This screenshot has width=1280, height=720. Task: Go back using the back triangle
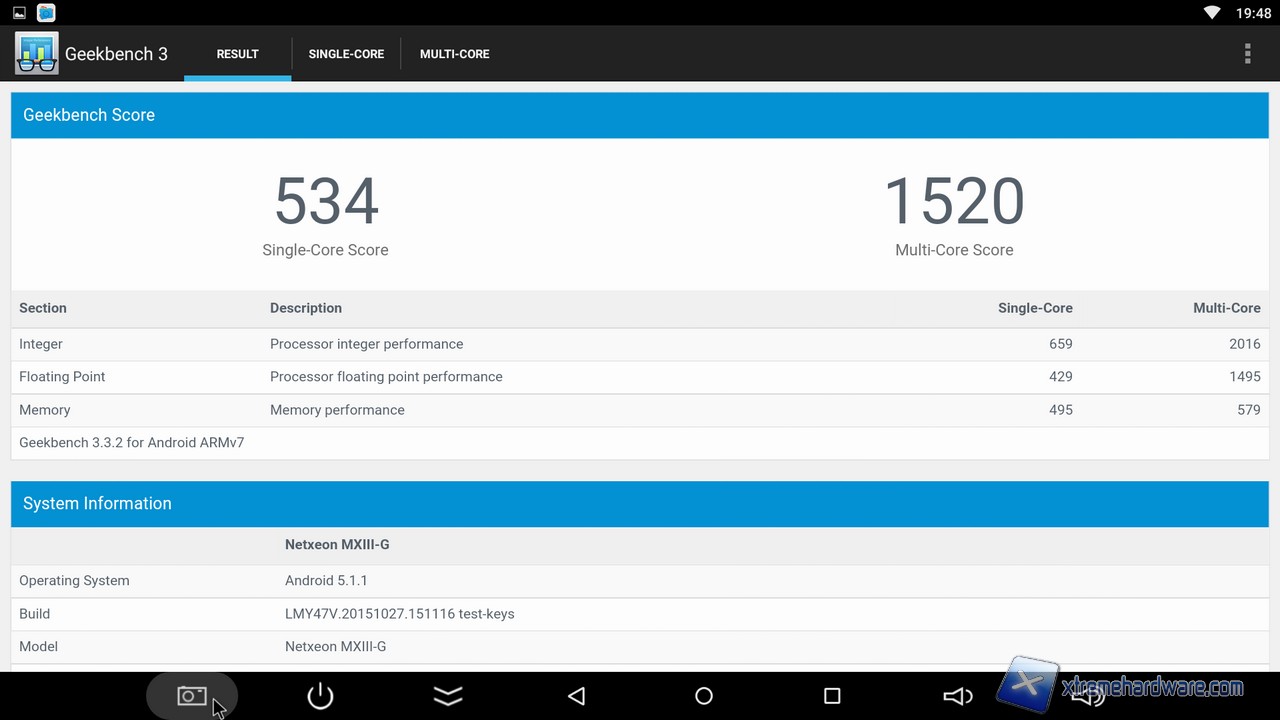576,696
